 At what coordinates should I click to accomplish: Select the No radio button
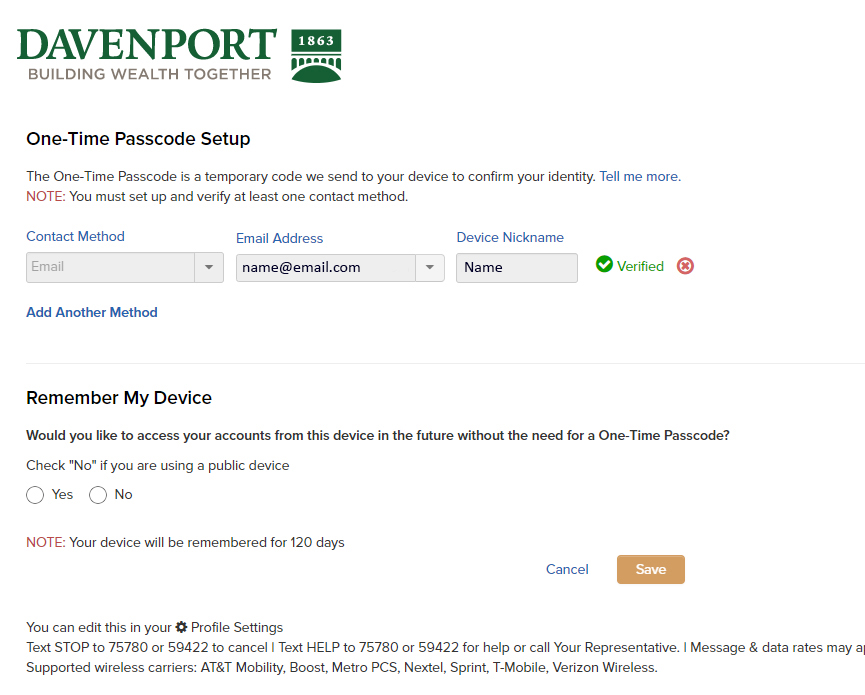tap(98, 495)
